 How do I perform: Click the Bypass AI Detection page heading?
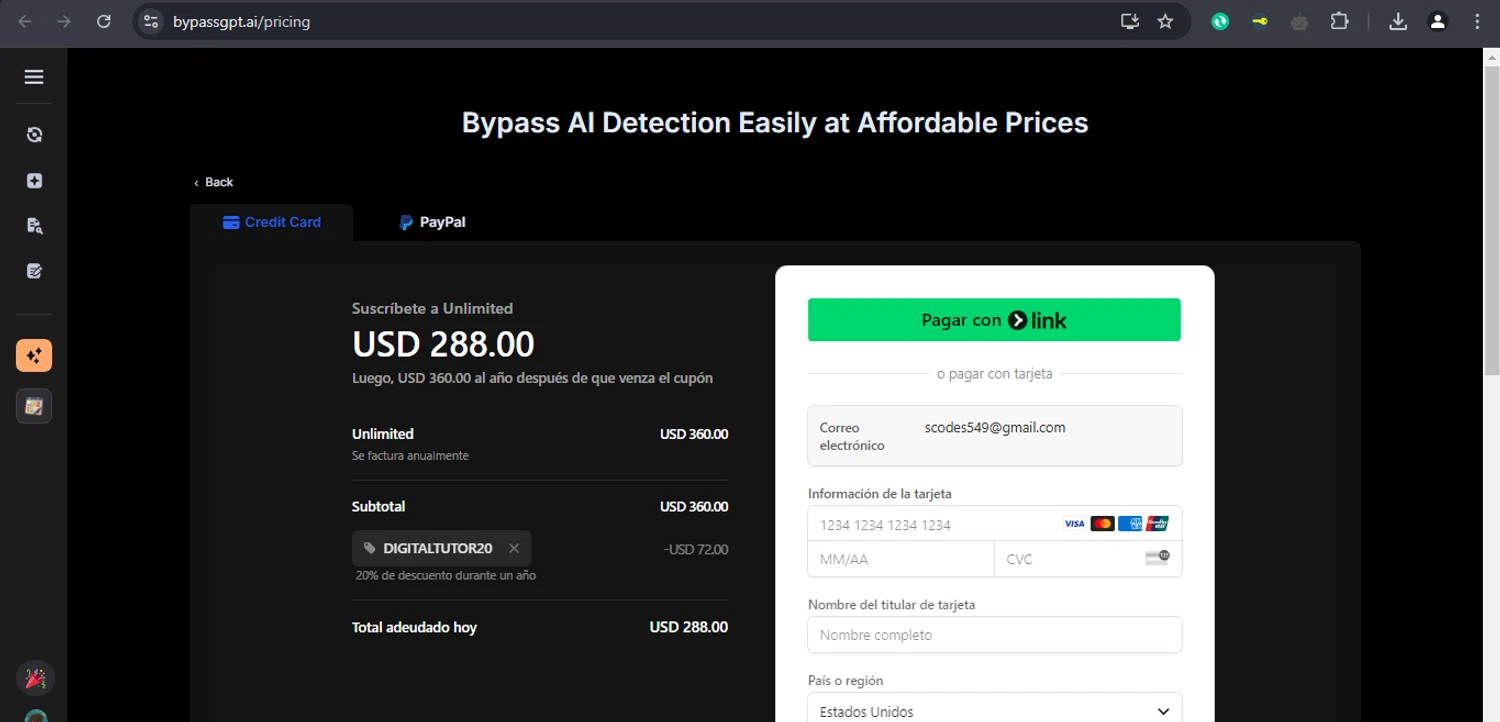[x=775, y=123]
